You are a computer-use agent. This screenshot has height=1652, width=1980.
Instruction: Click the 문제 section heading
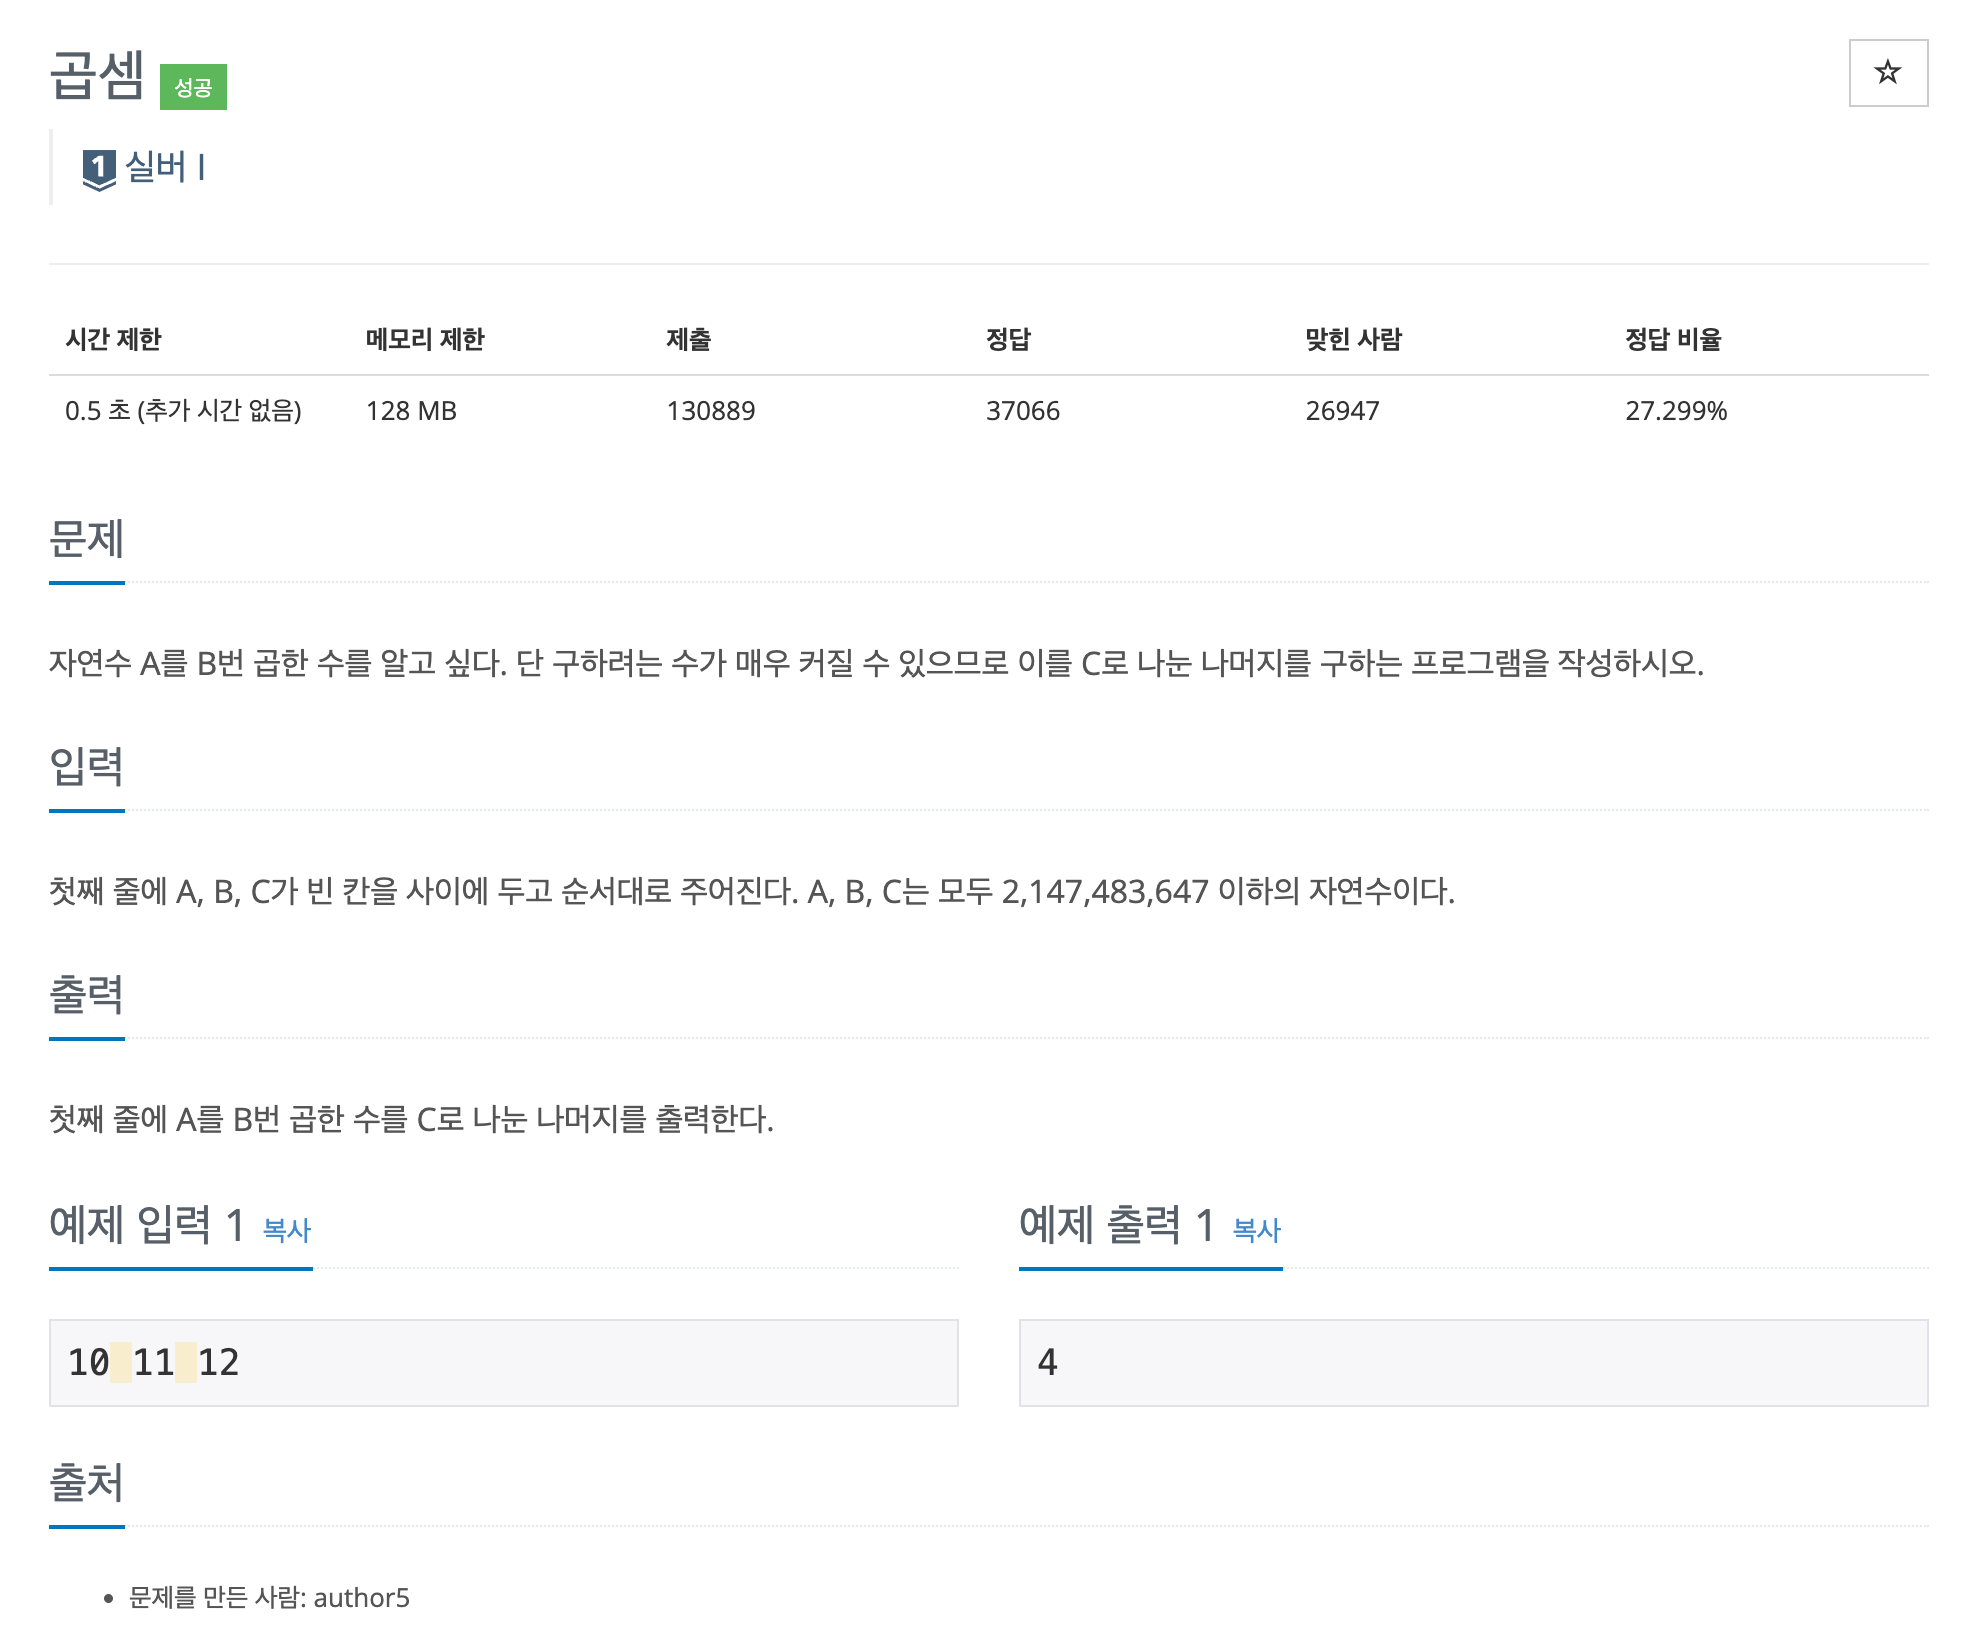86,539
